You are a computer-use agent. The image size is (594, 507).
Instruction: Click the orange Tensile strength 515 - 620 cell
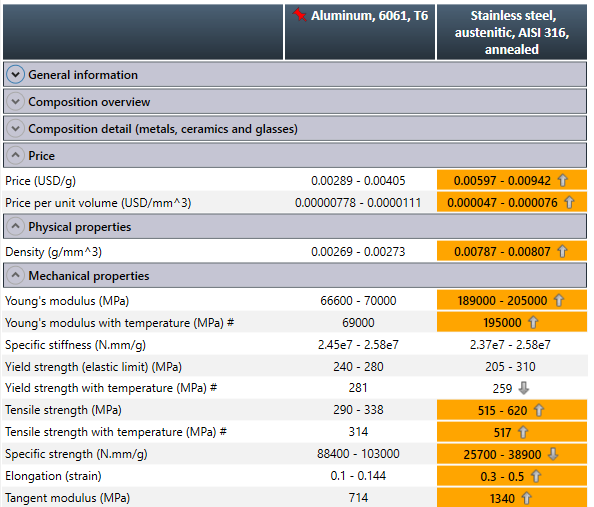[512, 410]
